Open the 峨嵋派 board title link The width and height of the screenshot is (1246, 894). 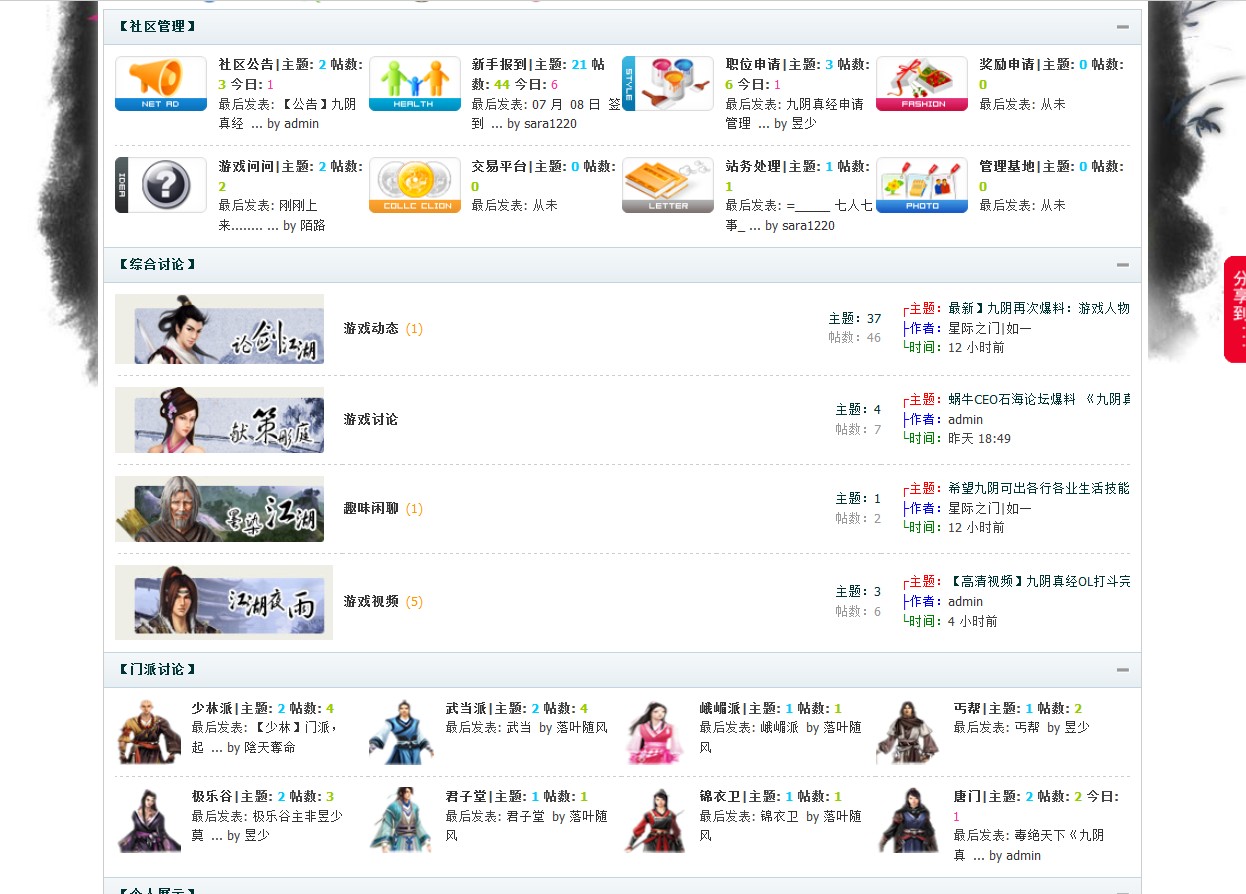pos(720,708)
